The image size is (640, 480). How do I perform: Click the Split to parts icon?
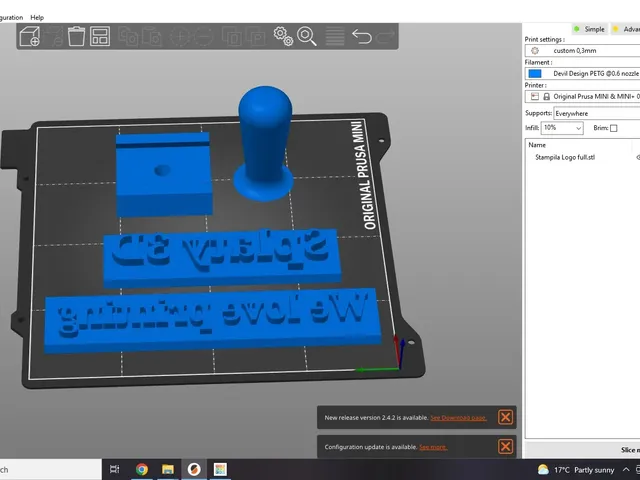[x=255, y=36]
